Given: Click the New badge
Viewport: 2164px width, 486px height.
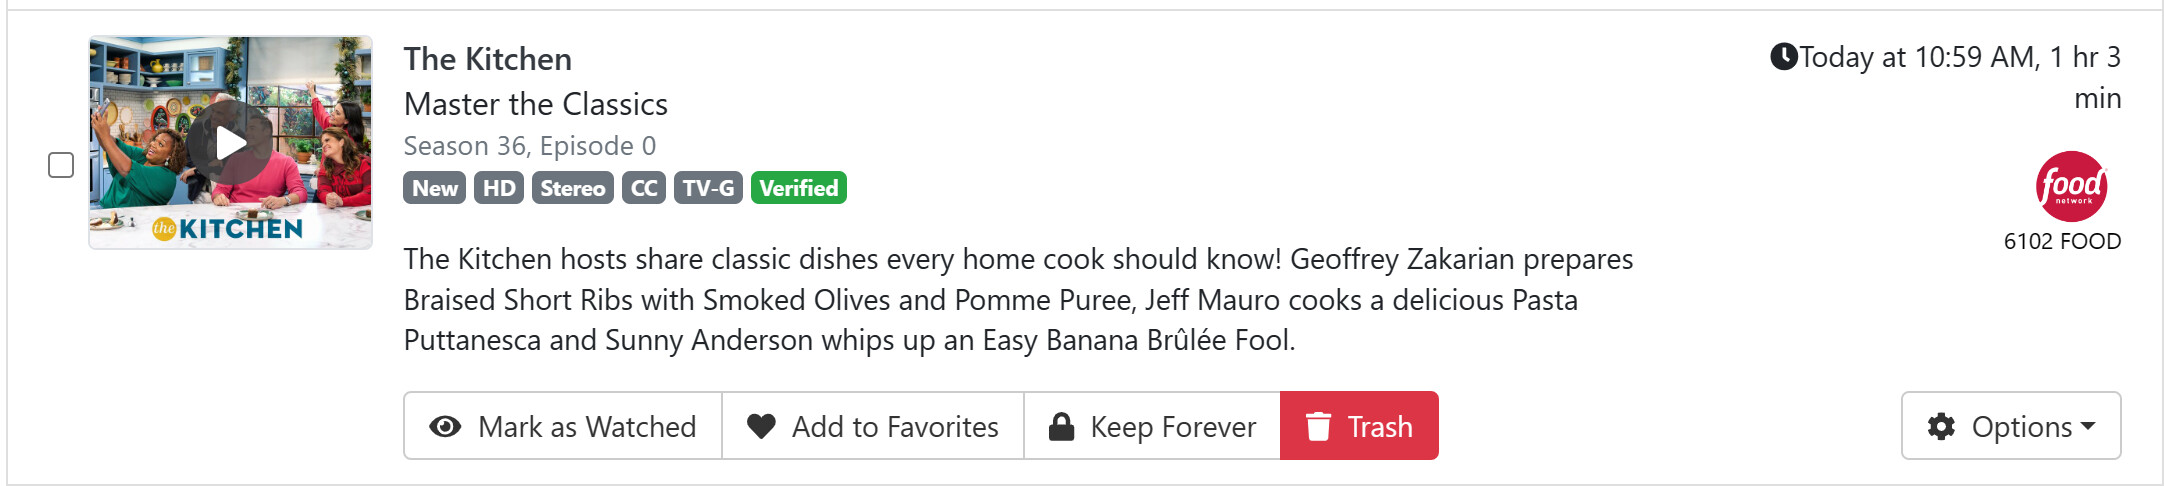Looking at the screenshot, I should (435, 188).
